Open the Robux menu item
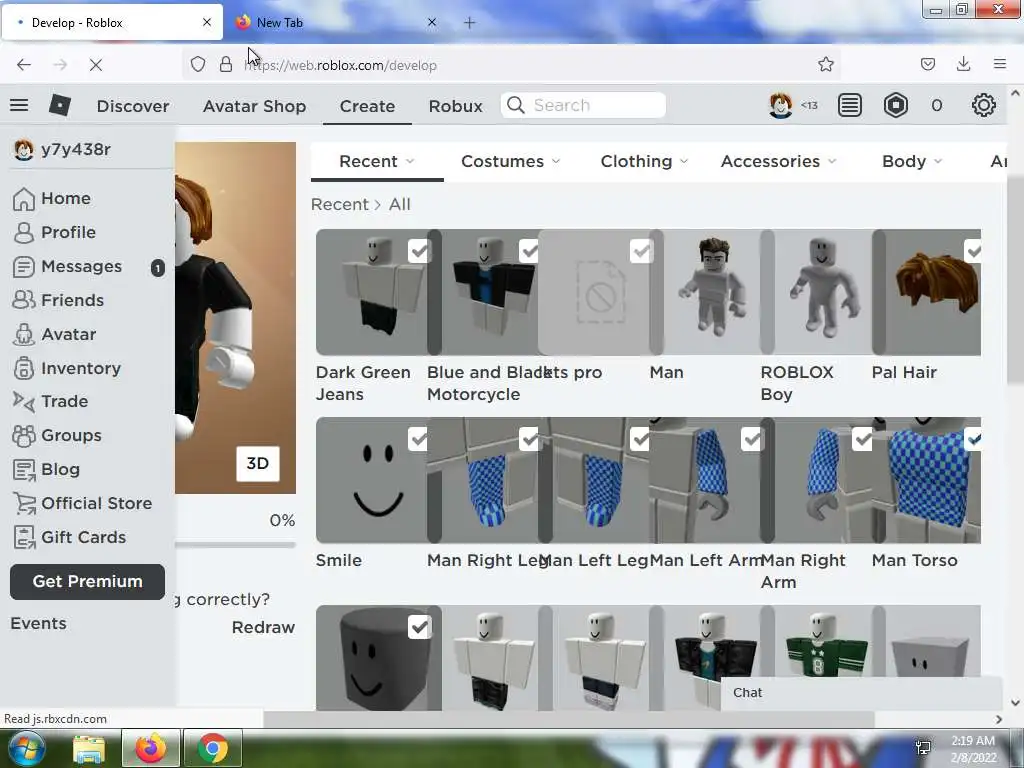 [x=455, y=106]
